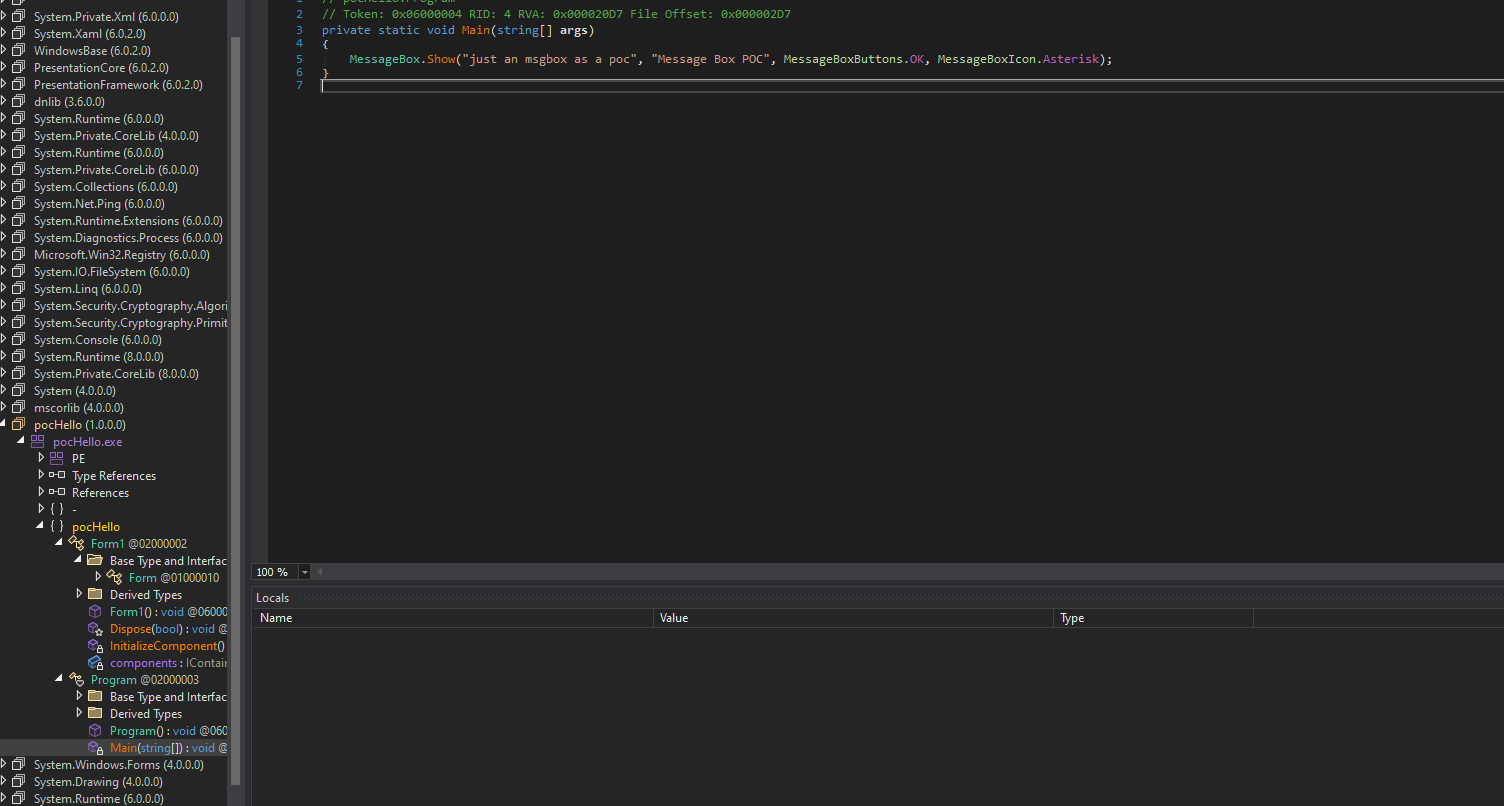Select System.IO.FileSystem (6.0.0.0) assembly
This screenshot has width=1504, height=806.
coord(112,272)
